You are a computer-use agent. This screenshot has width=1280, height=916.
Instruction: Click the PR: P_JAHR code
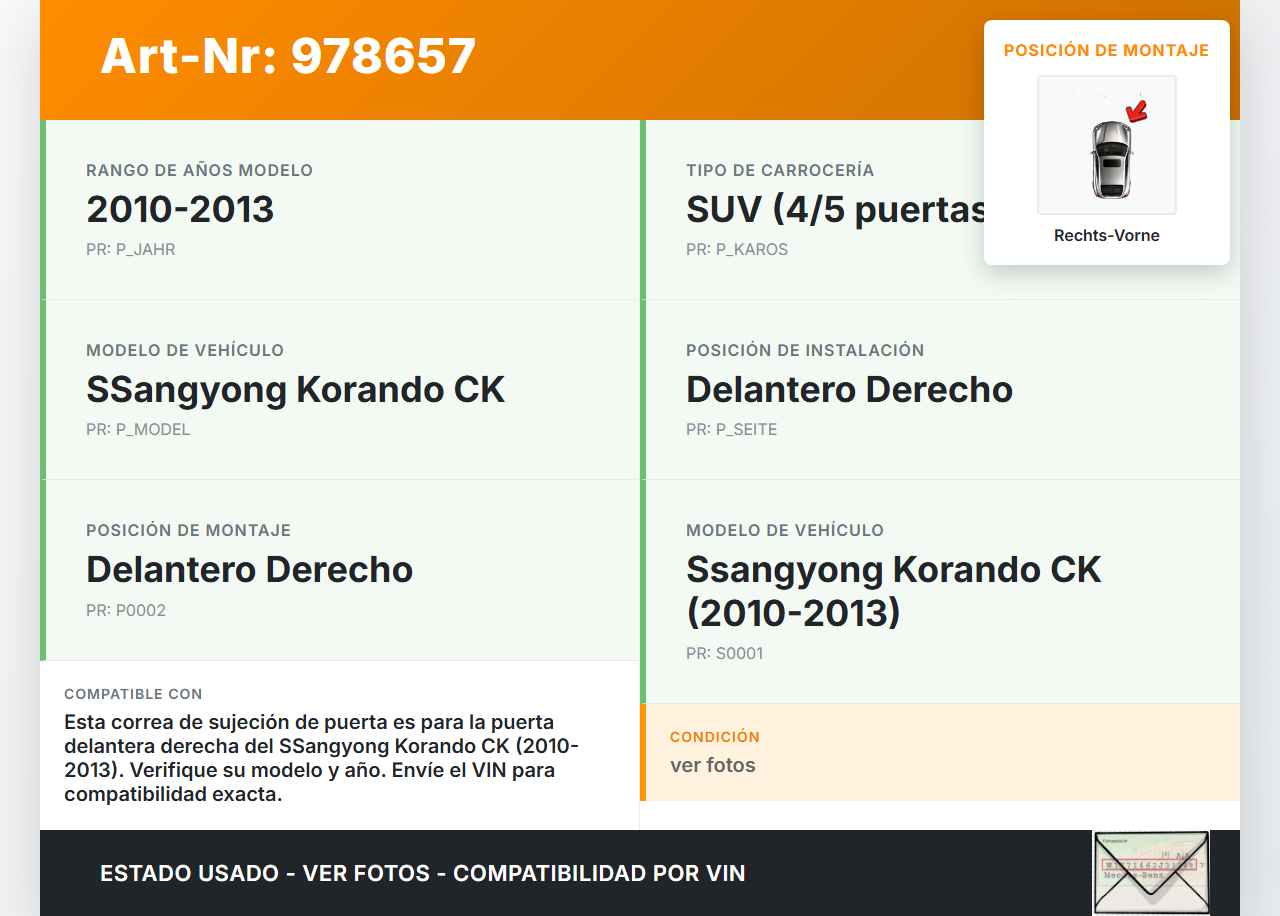click(x=131, y=250)
